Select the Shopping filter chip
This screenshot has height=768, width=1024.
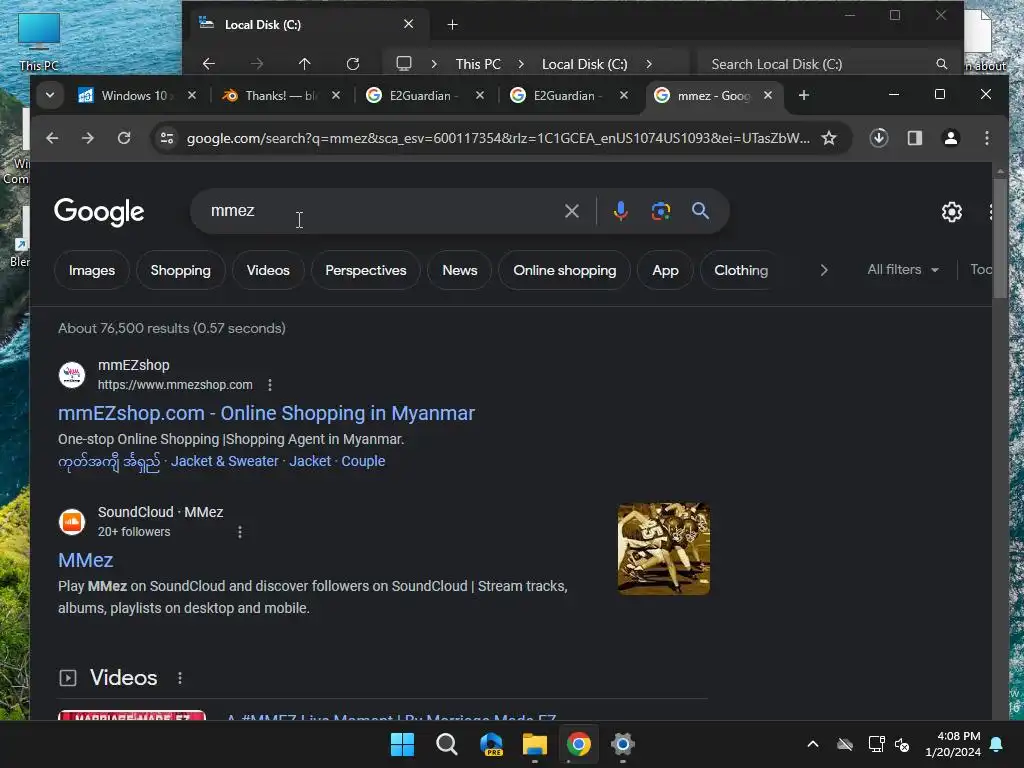point(180,270)
